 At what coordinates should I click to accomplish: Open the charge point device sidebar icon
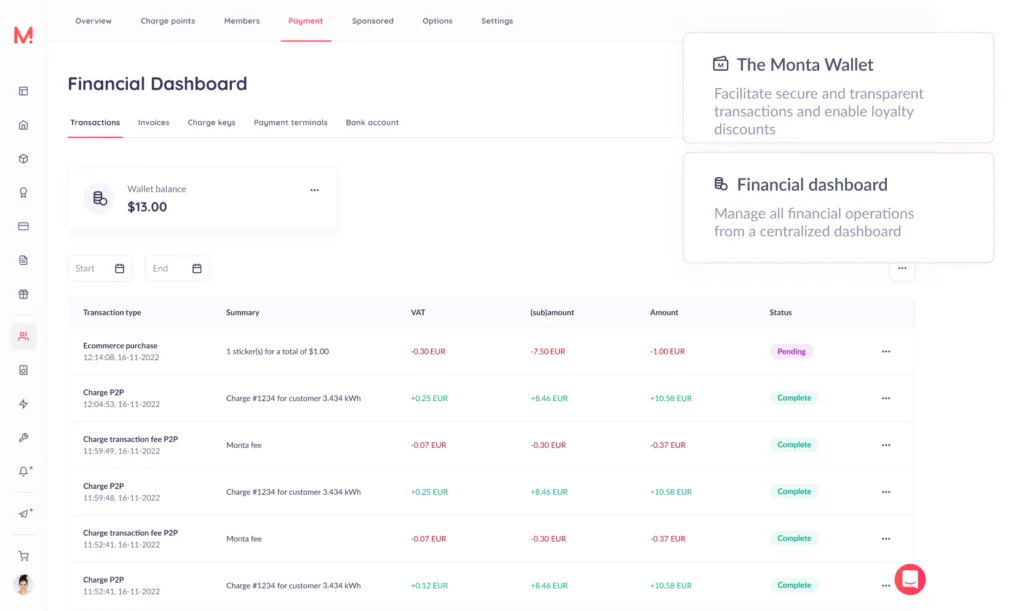point(24,370)
